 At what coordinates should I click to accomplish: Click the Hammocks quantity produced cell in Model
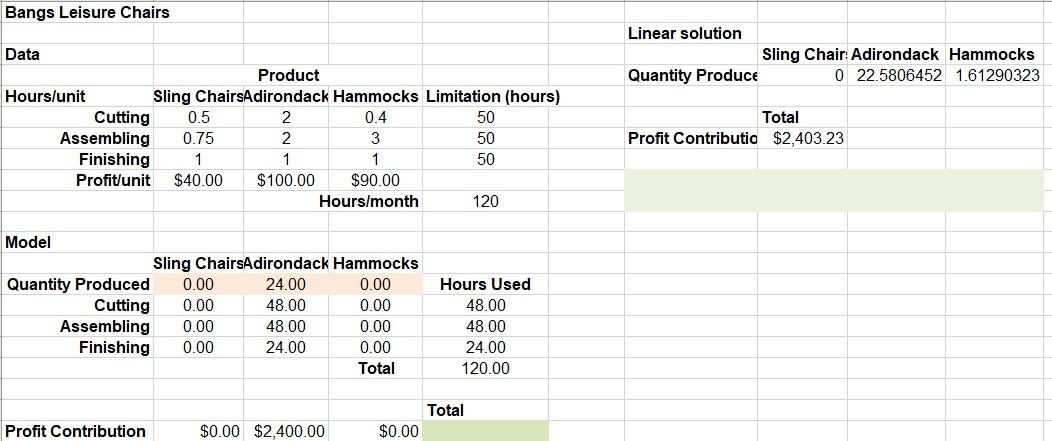tap(375, 284)
